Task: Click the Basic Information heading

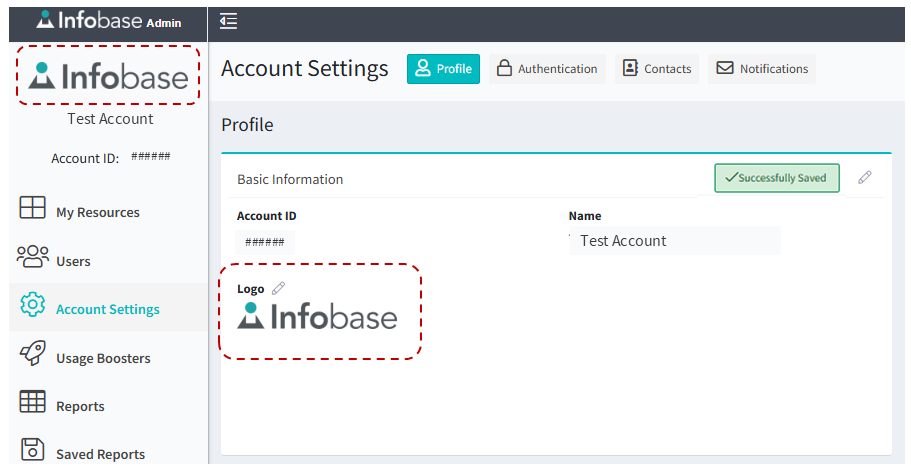Action: coord(290,179)
